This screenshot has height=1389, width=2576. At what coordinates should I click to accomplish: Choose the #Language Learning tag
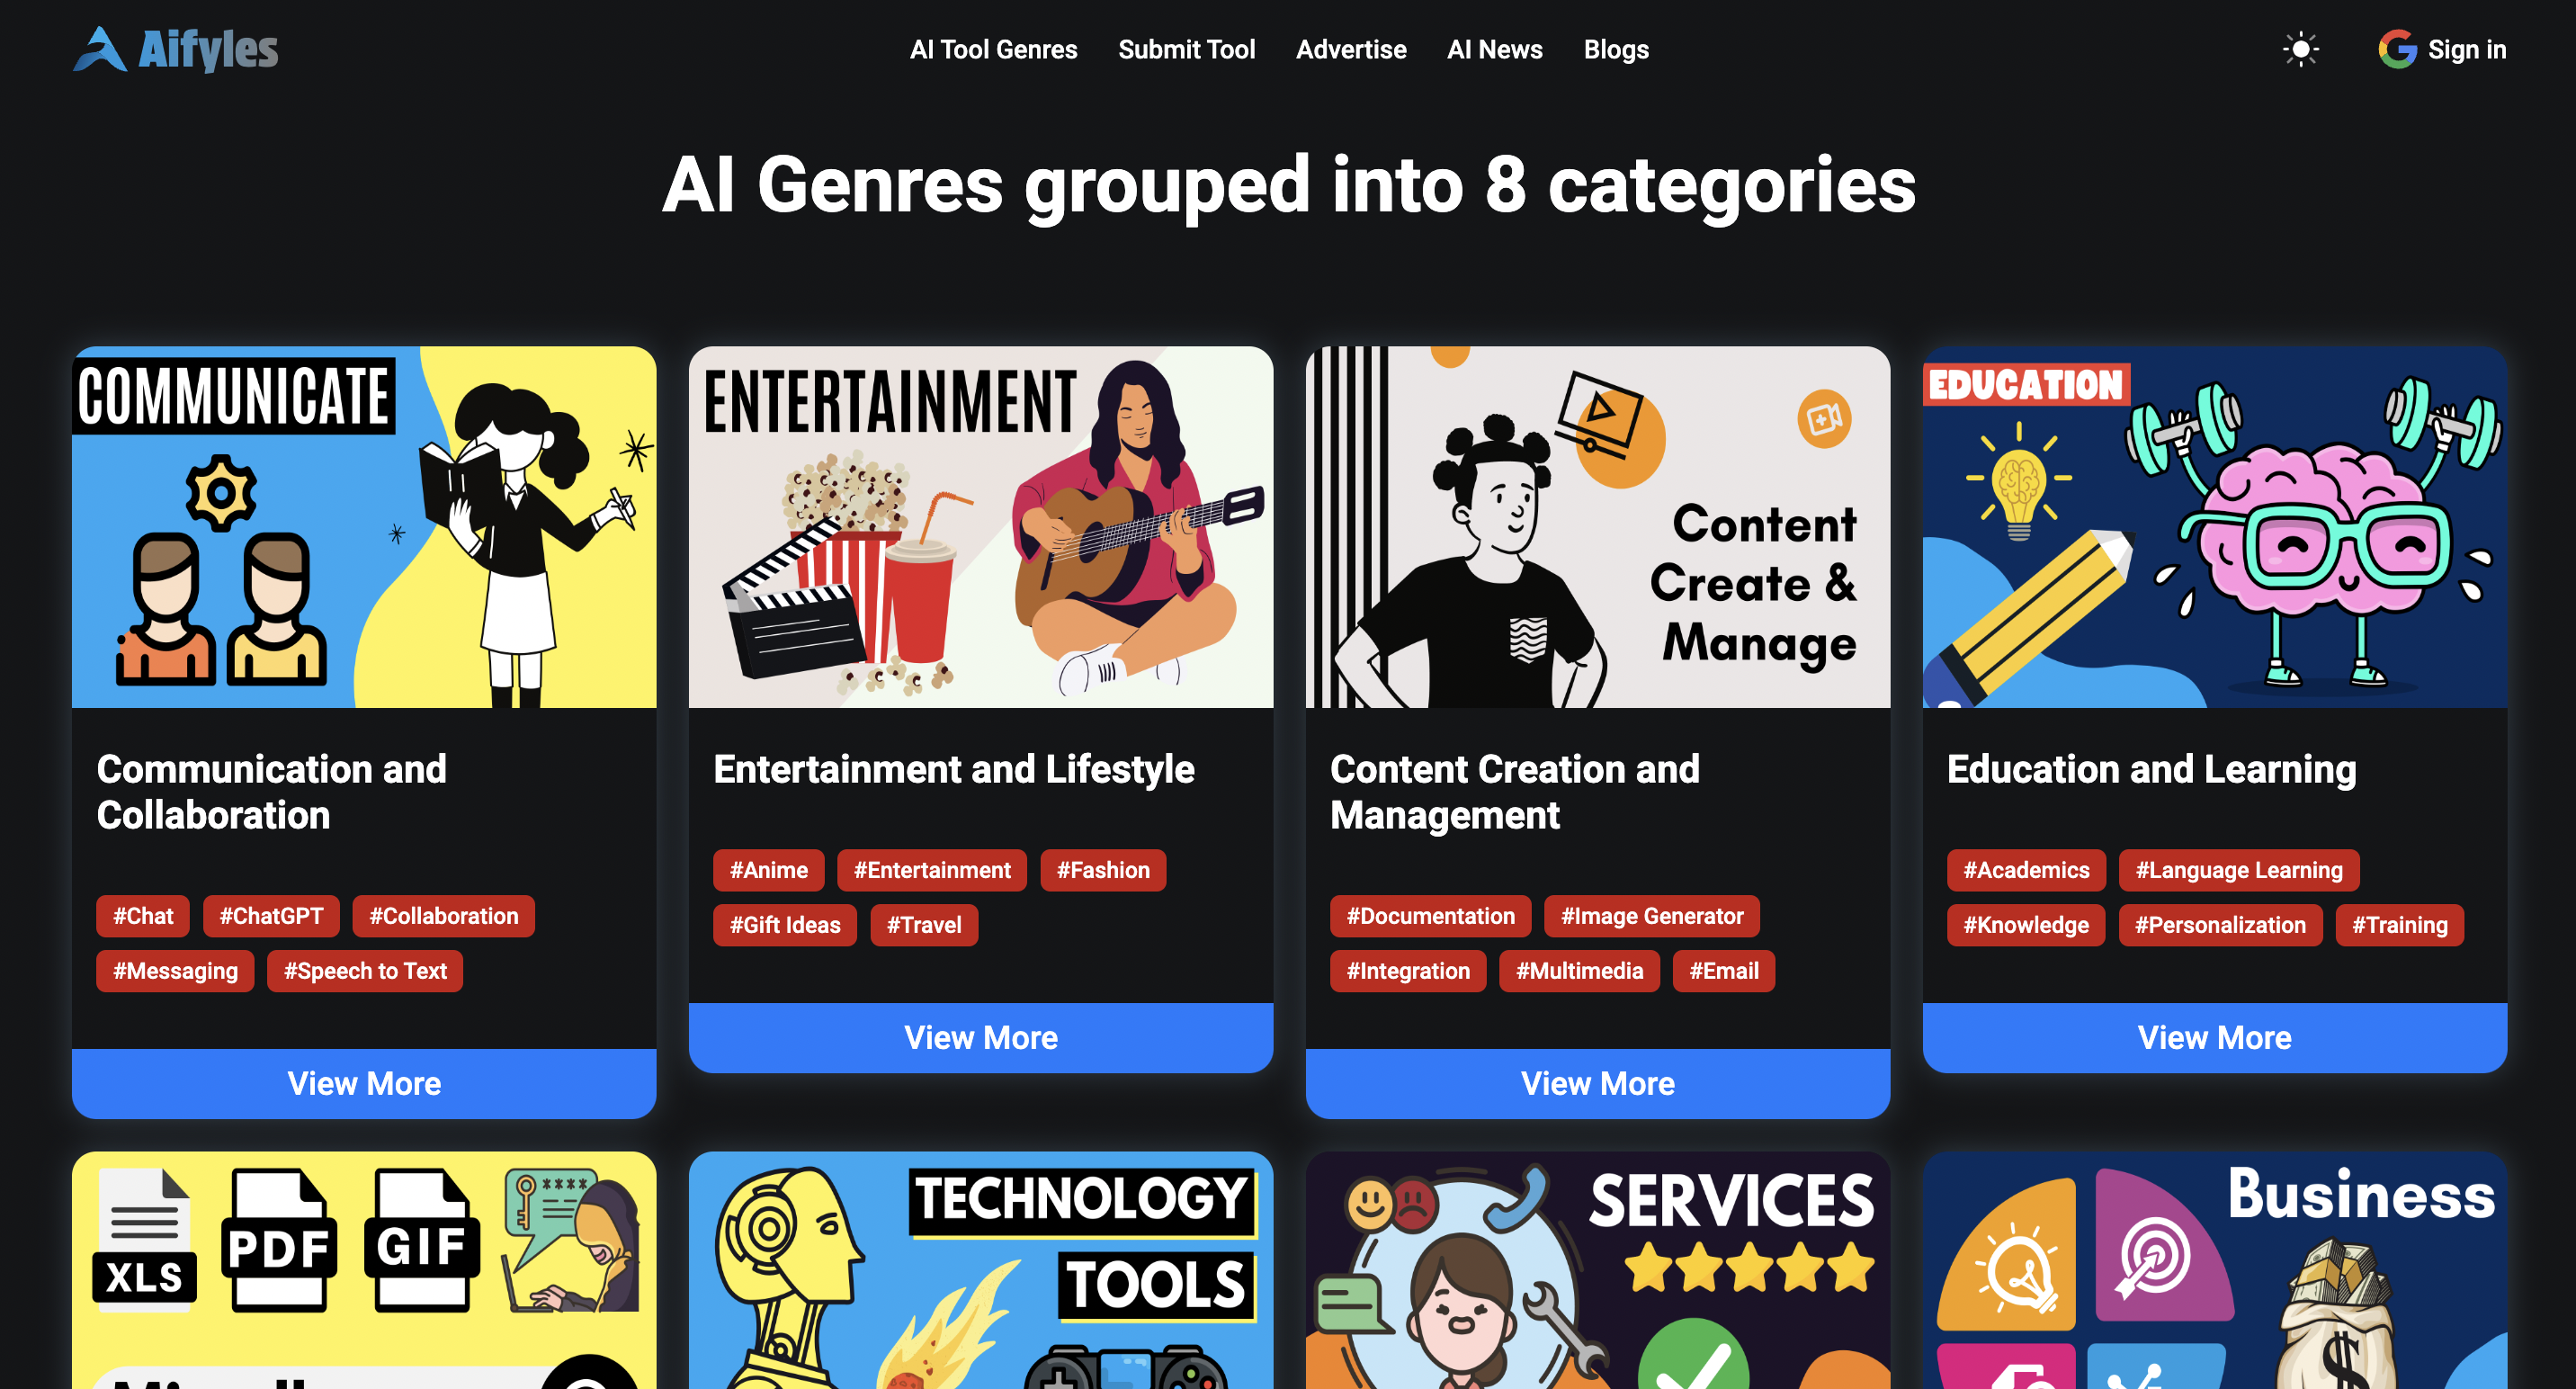tap(2238, 870)
